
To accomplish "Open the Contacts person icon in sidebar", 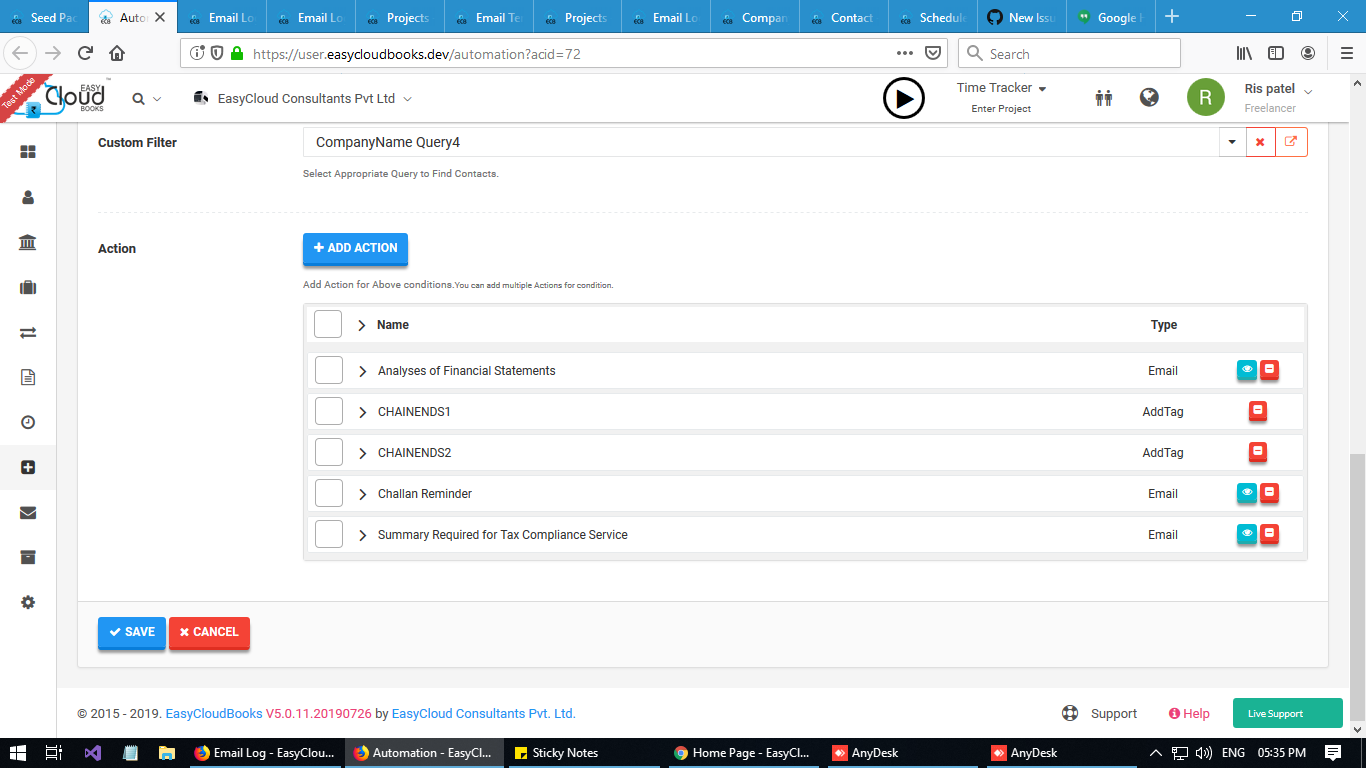I will (x=27, y=198).
